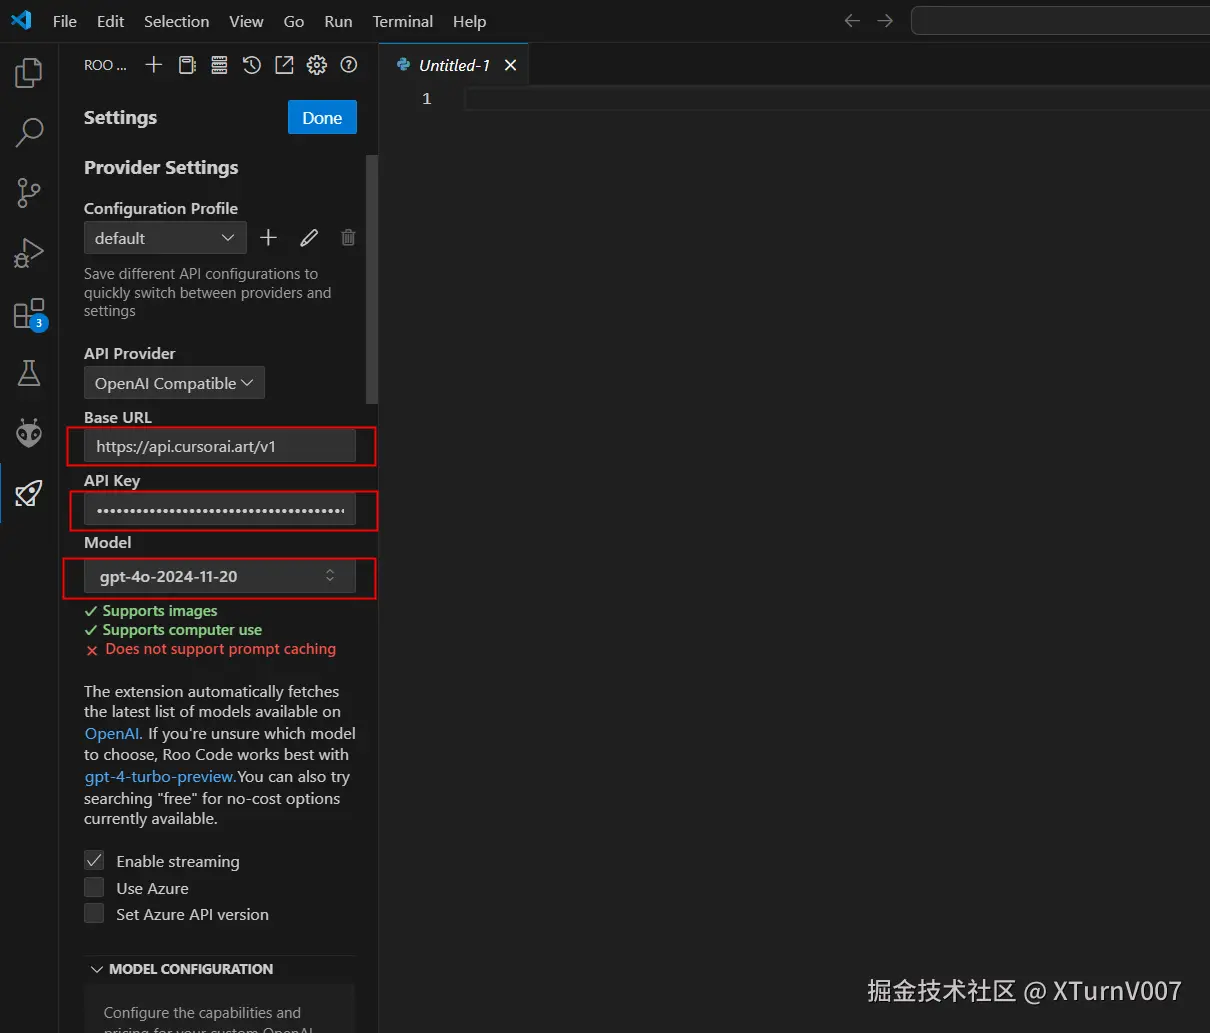Enable the Use Azure option
The image size is (1210, 1033).
[93, 887]
